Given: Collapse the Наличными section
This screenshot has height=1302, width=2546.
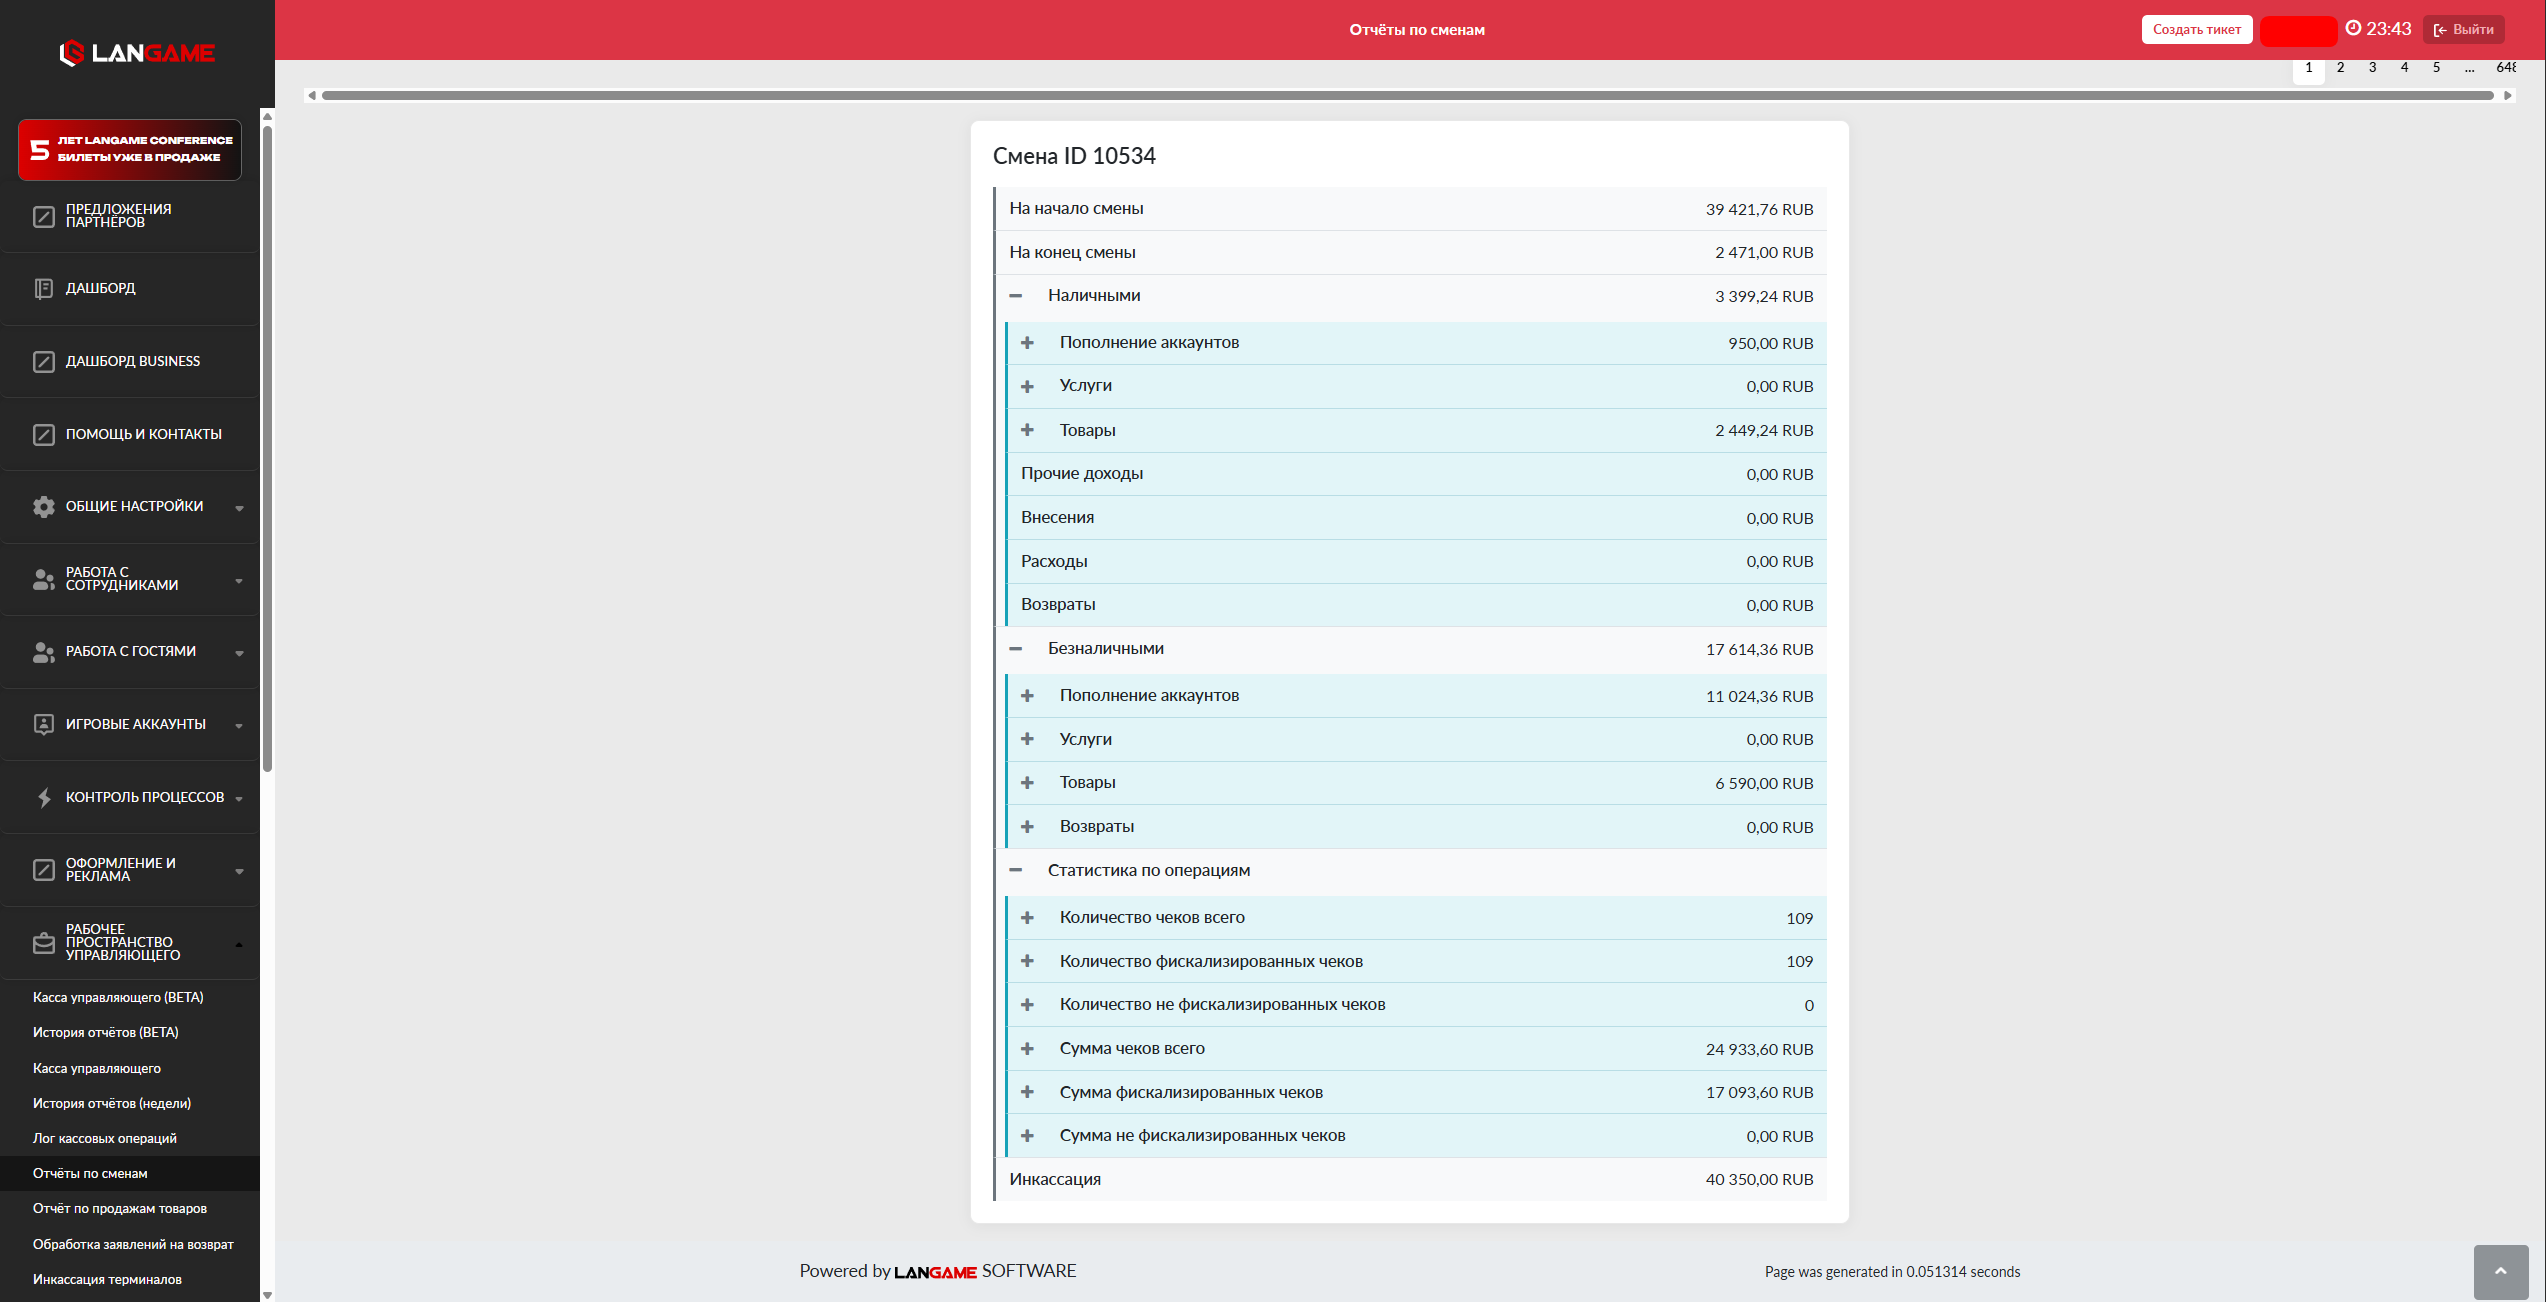Looking at the screenshot, I should pyautogui.click(x=1016, y=296).
